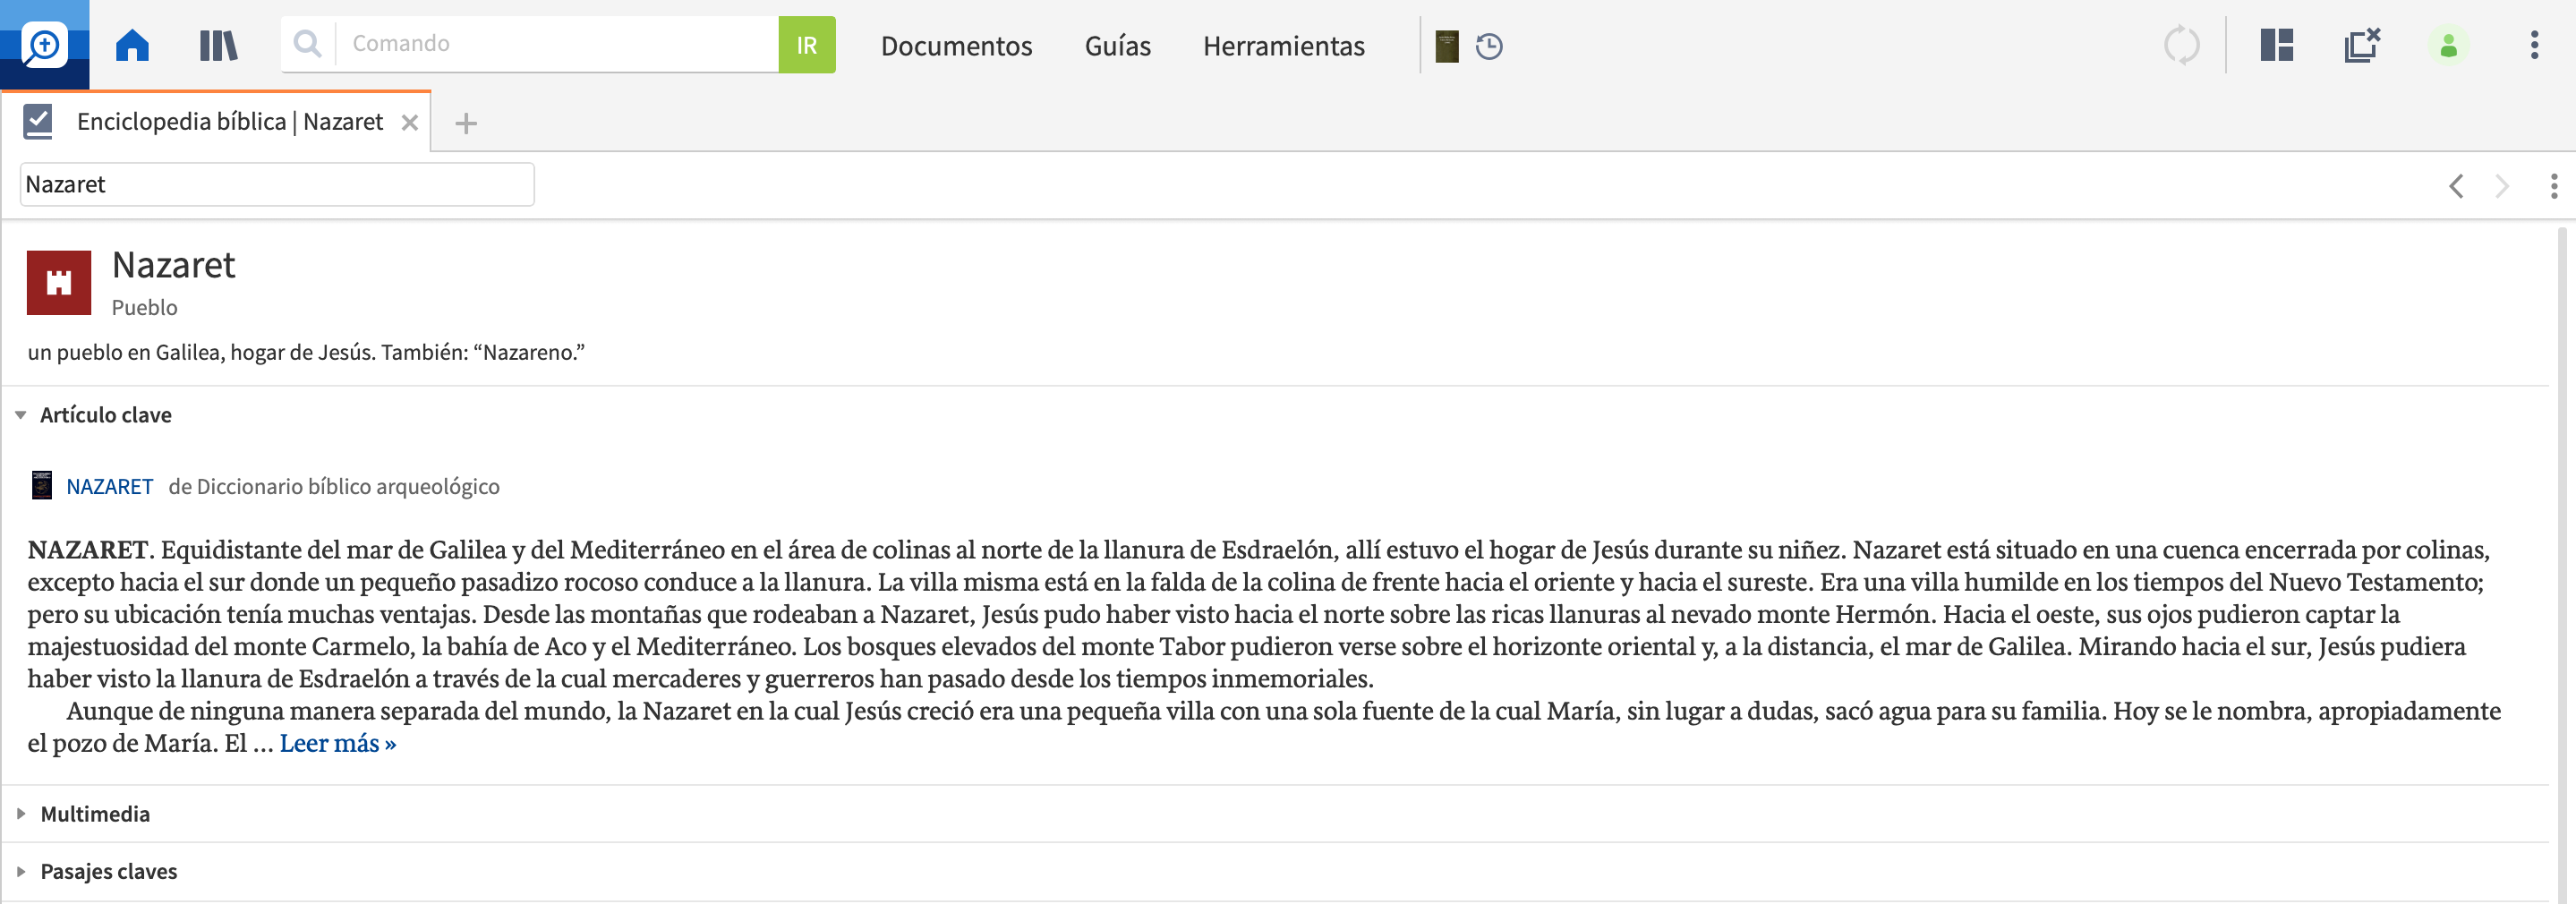Focus the Comando command box
Image resolution: width=2576 pixels, height=904 pixels.
(557, 44)
